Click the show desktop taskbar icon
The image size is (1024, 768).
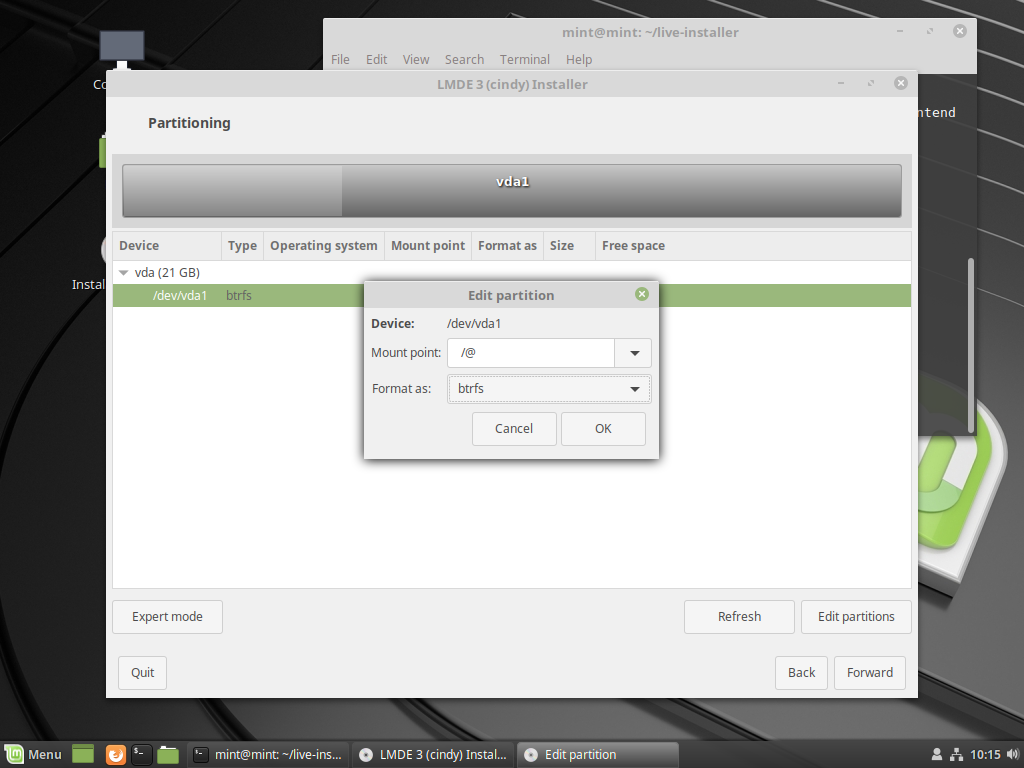83,754
